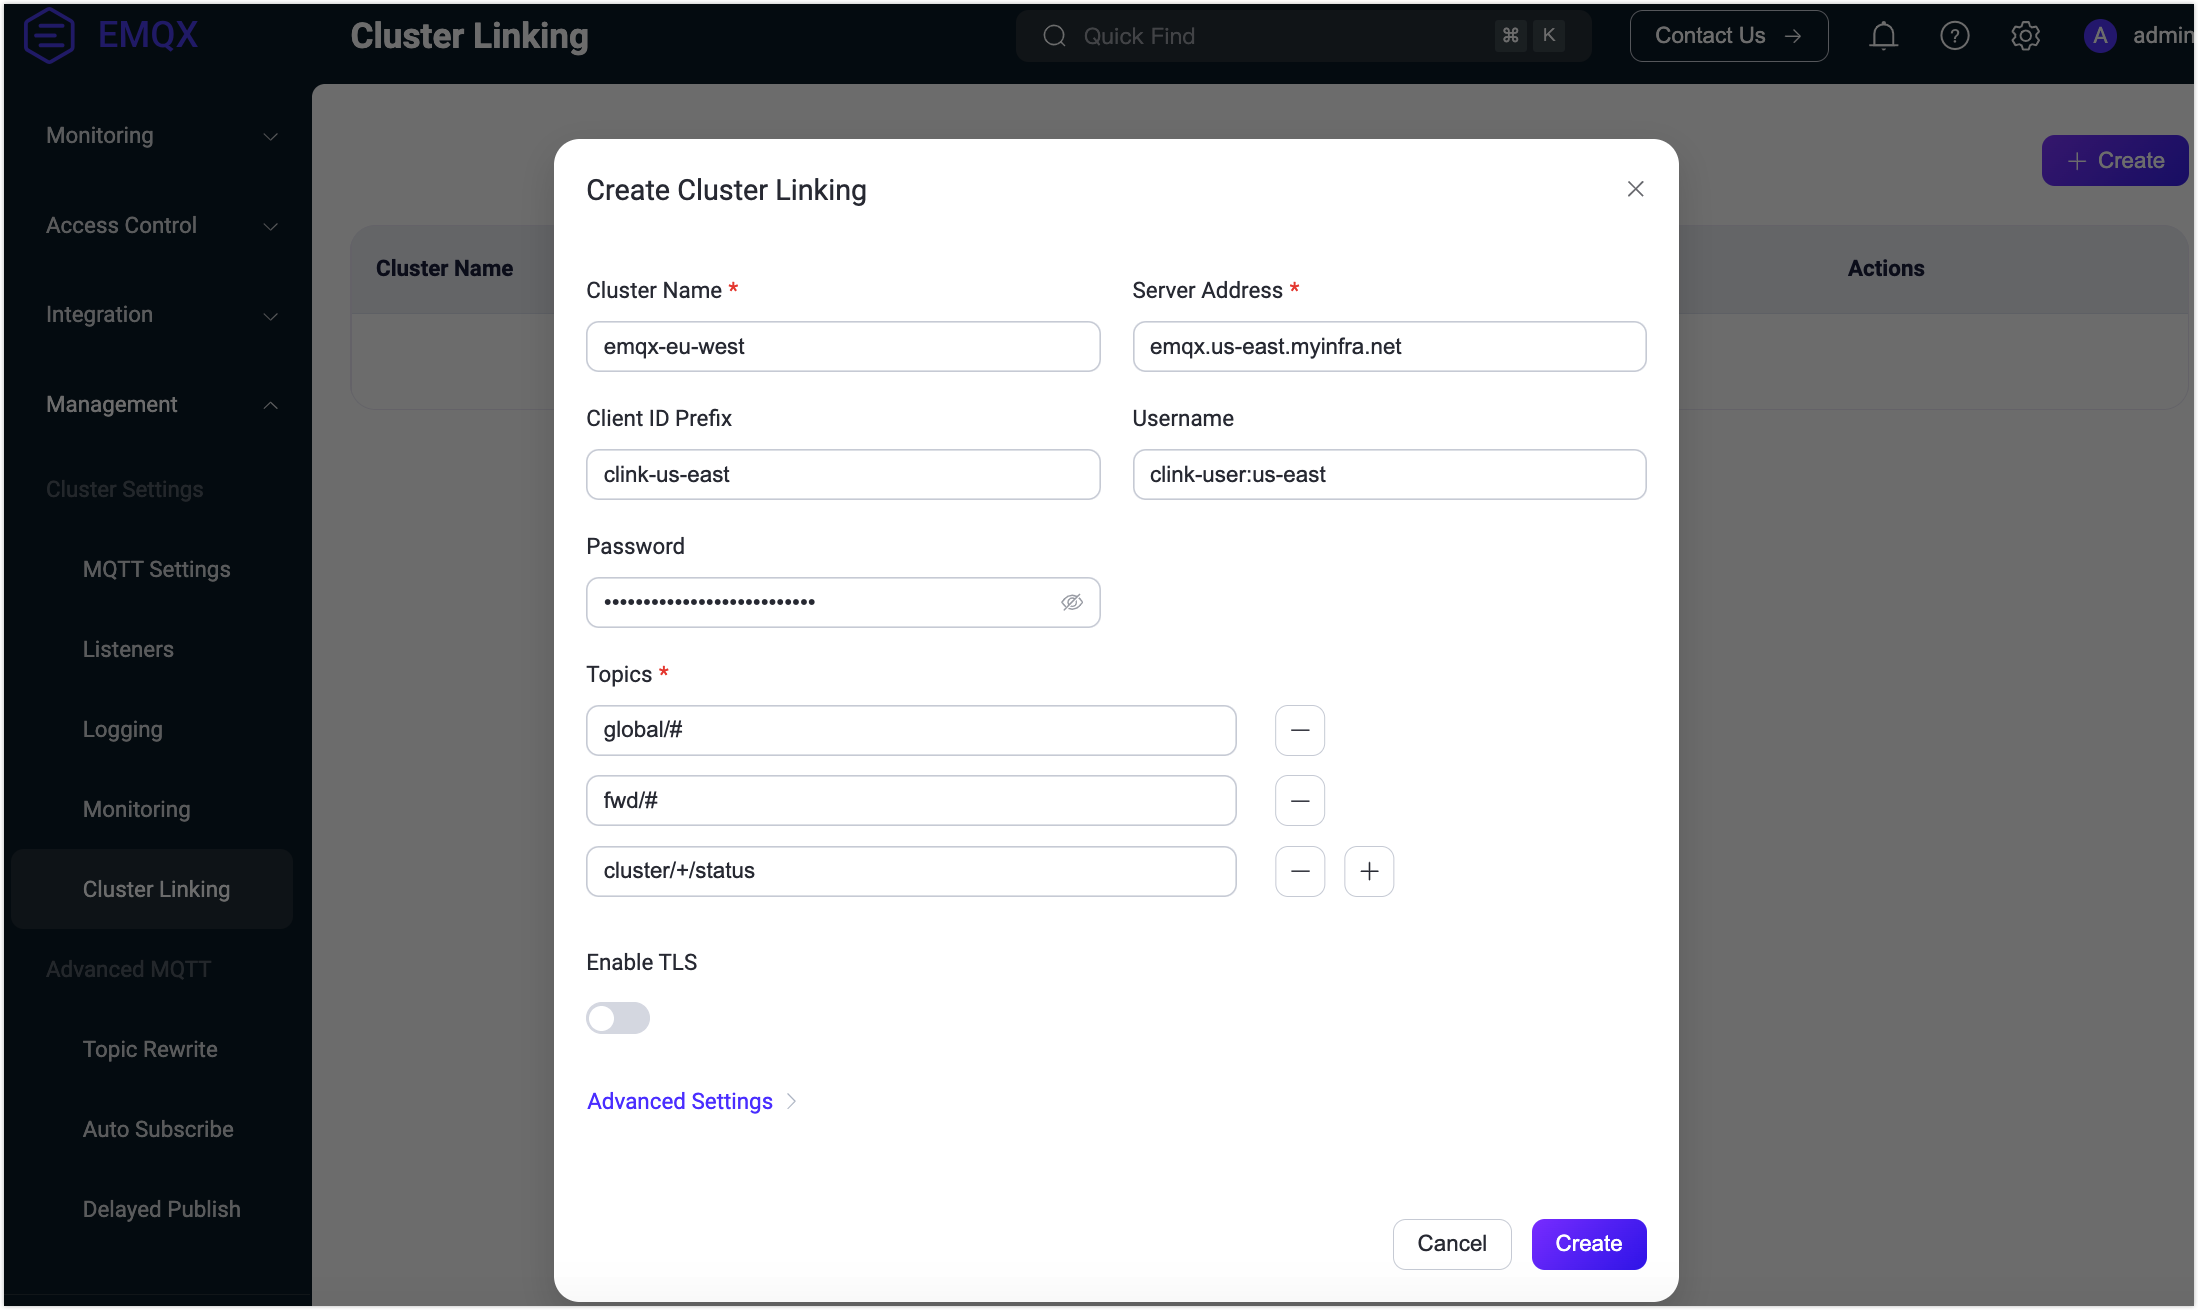The height and width of the screenshot is (1310, 2198).
Task: Expand the Management sidebar section
Action: point(156,404)
